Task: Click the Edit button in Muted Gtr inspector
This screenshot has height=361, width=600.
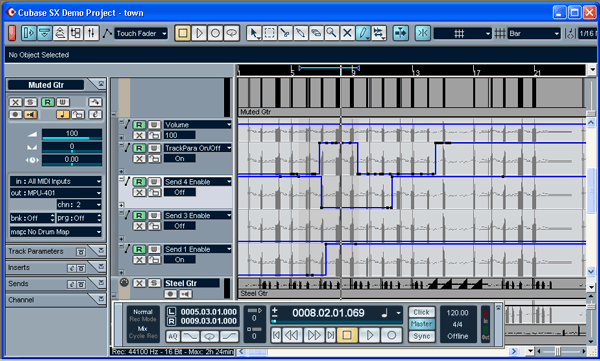Action: click(95, 114)
